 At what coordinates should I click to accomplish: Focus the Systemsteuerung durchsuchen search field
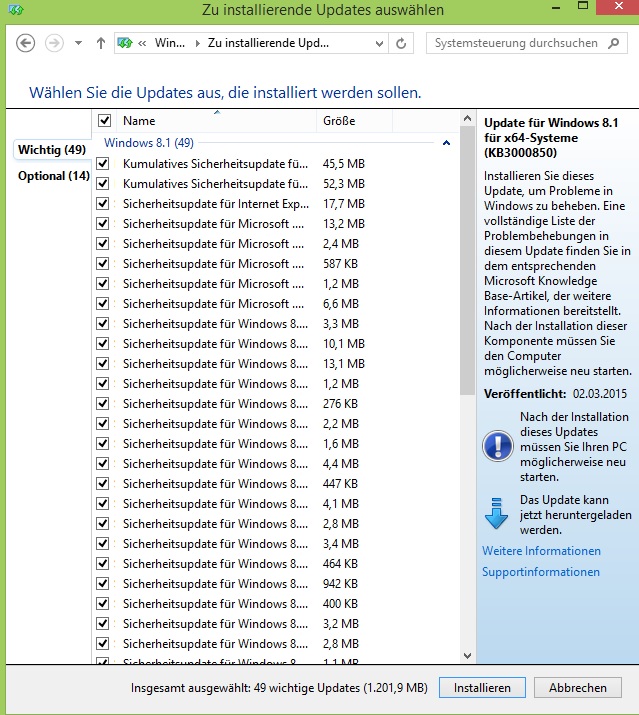point(527,43)
